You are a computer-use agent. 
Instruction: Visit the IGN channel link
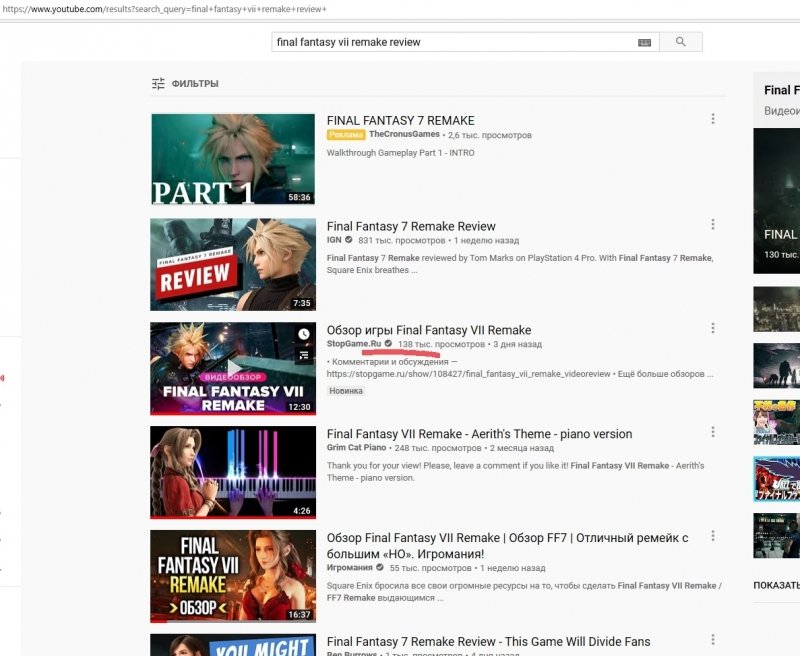click(334, 240)
